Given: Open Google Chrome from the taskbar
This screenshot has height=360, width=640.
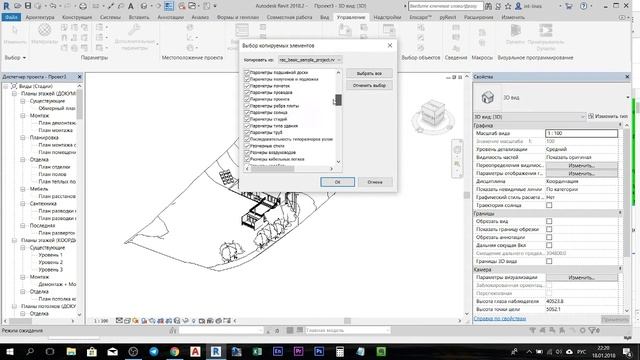Looking at the screenshot, I should (175, 351).
